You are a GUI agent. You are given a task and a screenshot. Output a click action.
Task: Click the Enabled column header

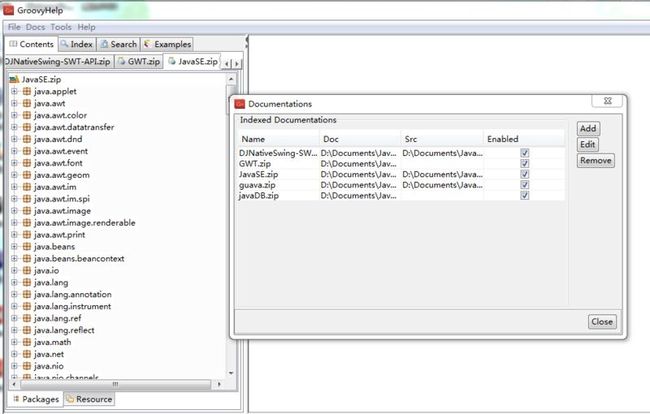tap(524, 139)
